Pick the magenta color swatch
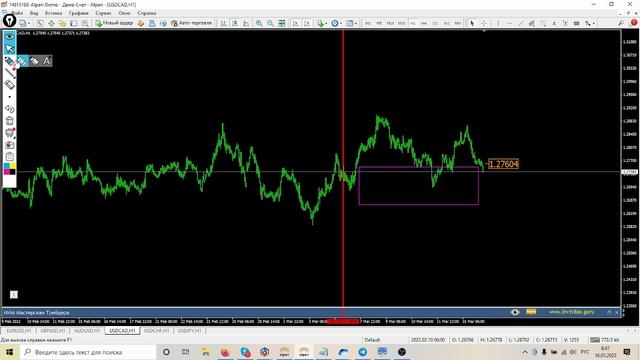Screen dimensions: 640x360 pos(7,171)
